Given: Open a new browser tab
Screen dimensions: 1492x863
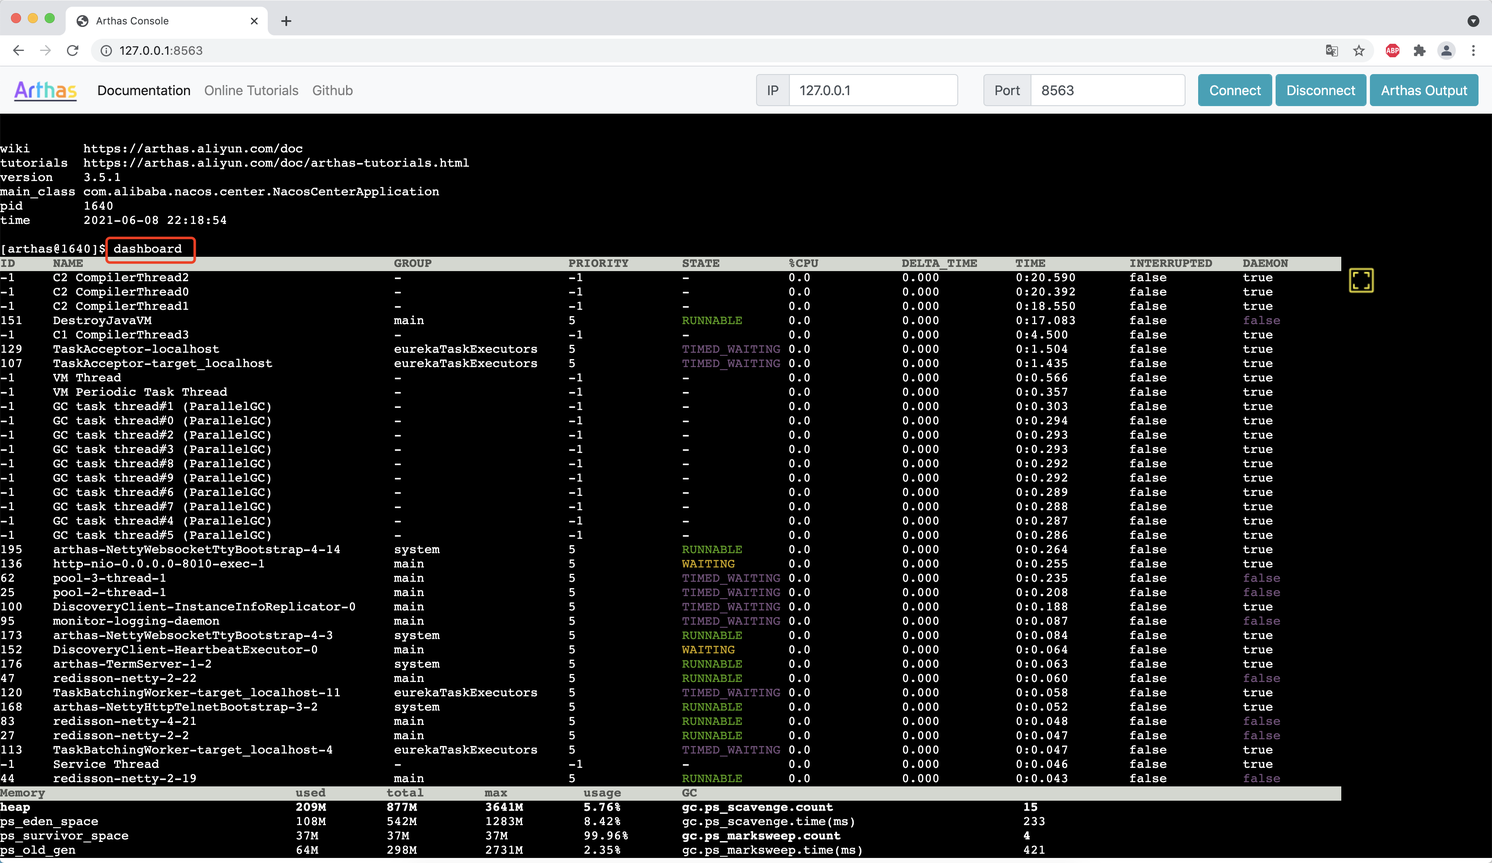Looking at the screenshot, I should [286, 20].
